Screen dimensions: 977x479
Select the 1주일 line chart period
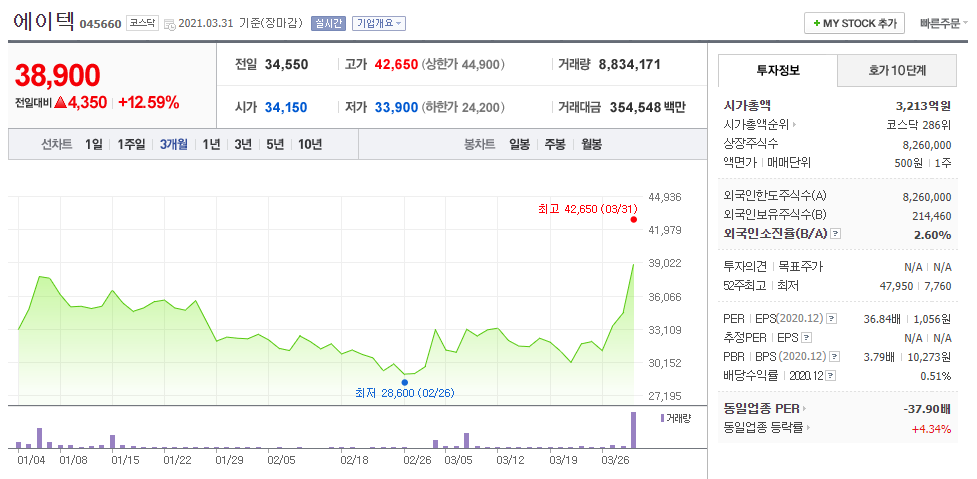pos(131,145)
